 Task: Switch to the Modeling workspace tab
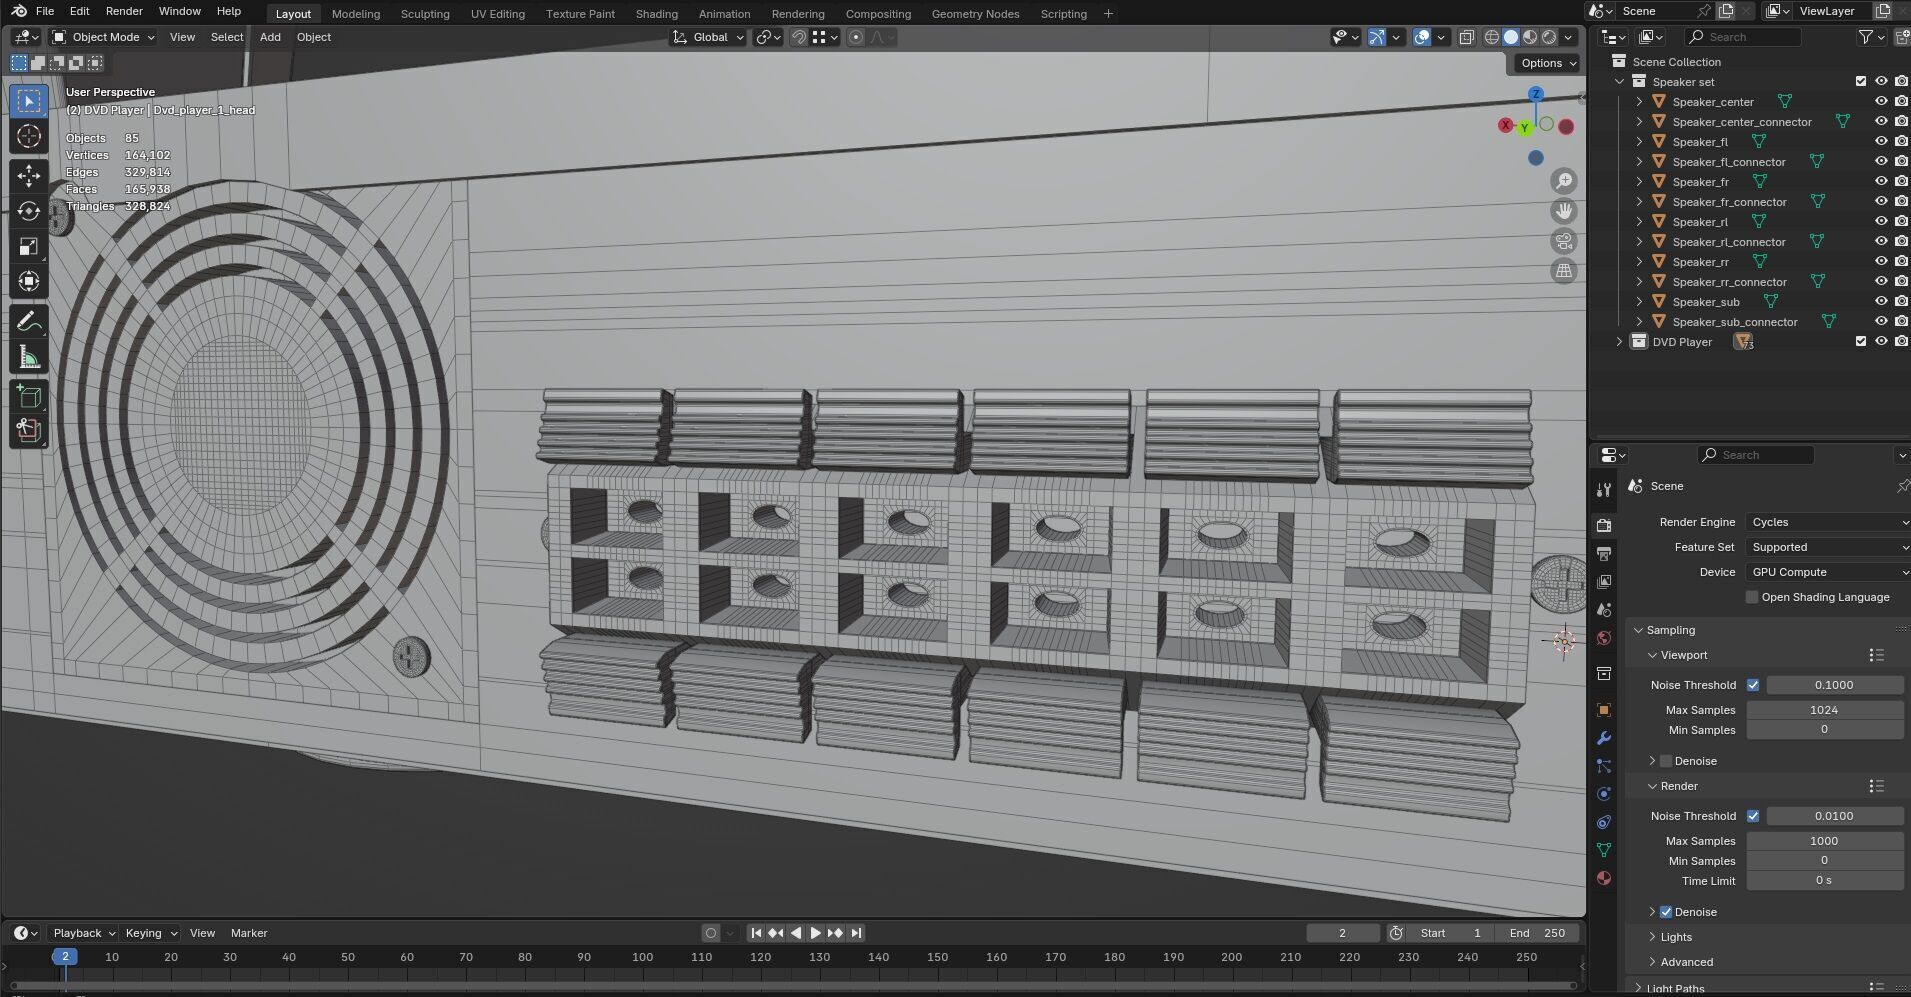(x=356, y=14)
